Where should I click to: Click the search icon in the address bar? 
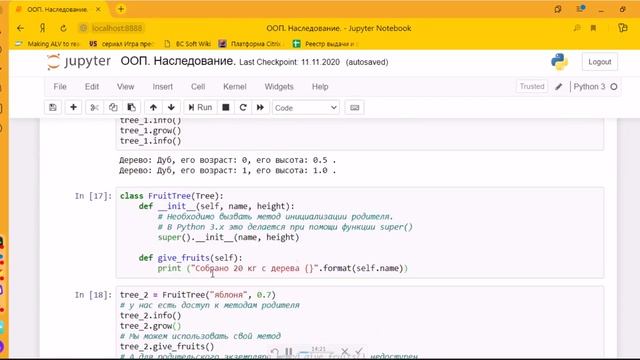point(577,28)
